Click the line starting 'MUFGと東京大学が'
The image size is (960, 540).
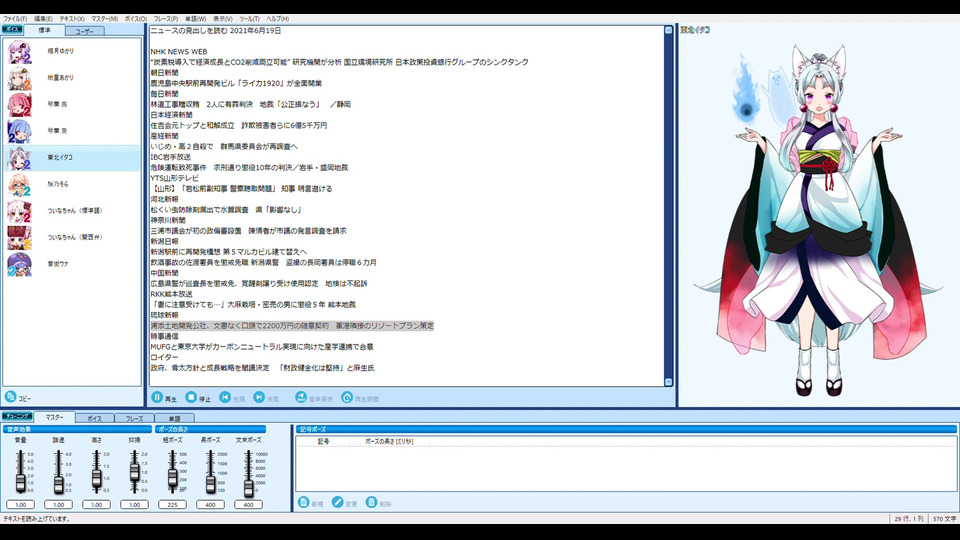[261, 347]
